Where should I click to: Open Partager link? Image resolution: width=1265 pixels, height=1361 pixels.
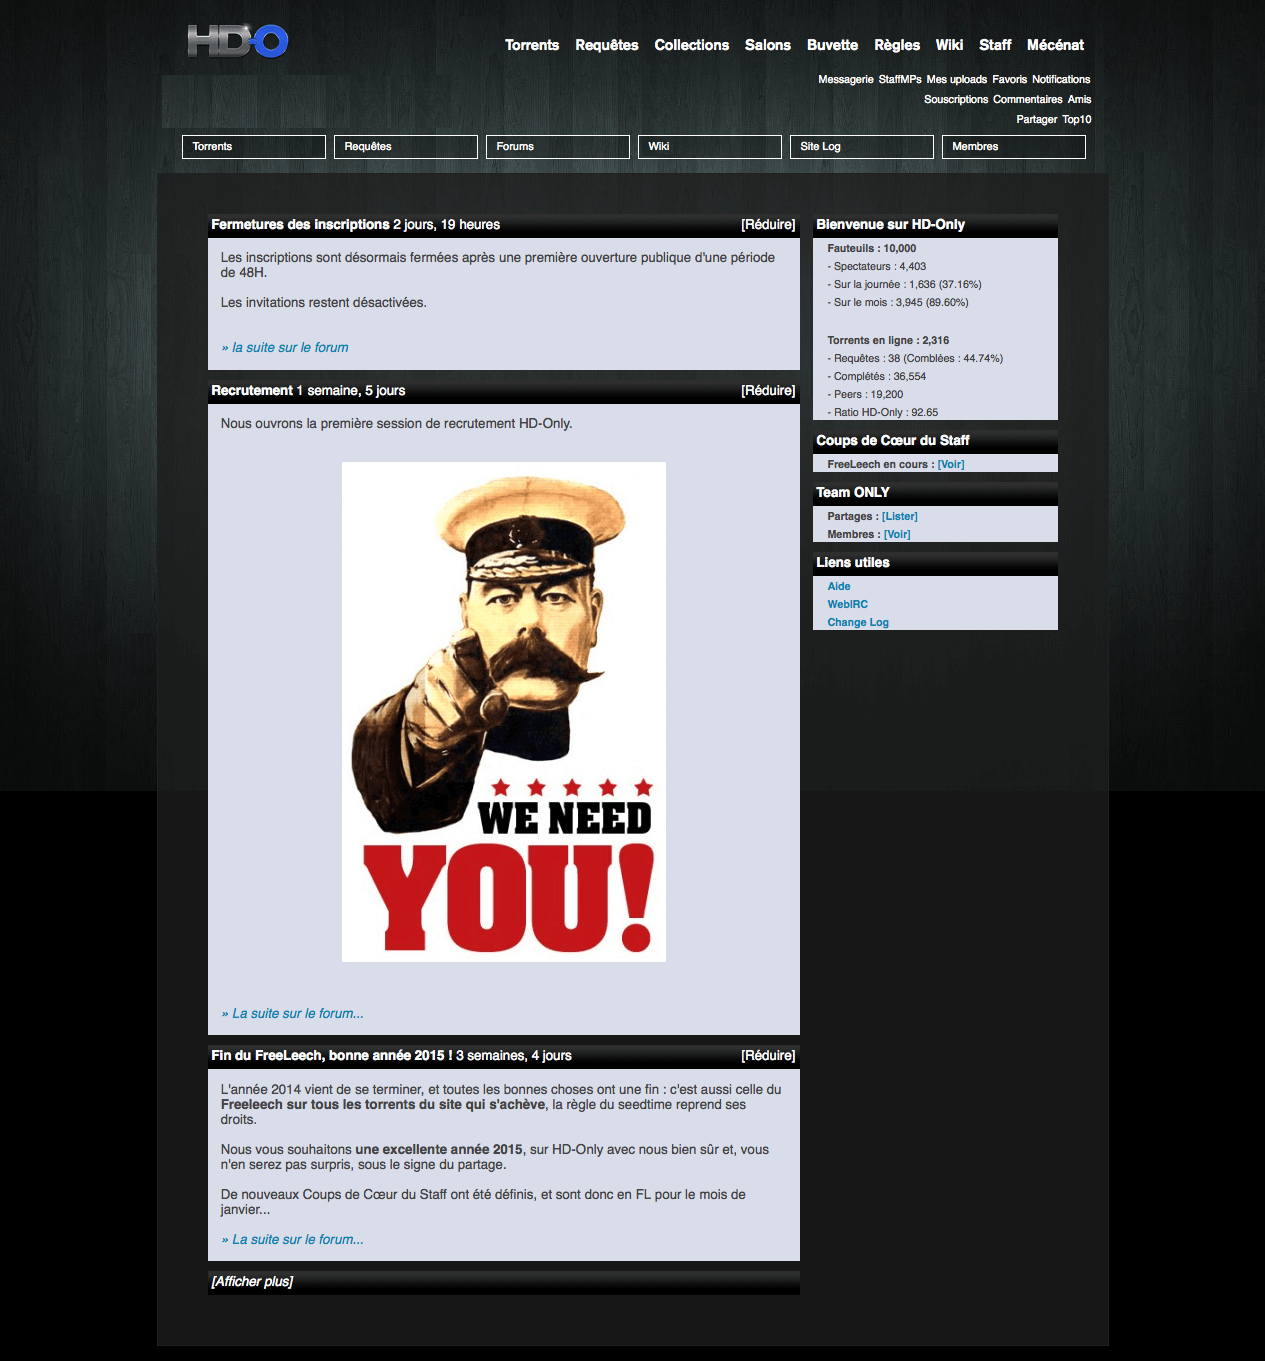click(1037, 119)
